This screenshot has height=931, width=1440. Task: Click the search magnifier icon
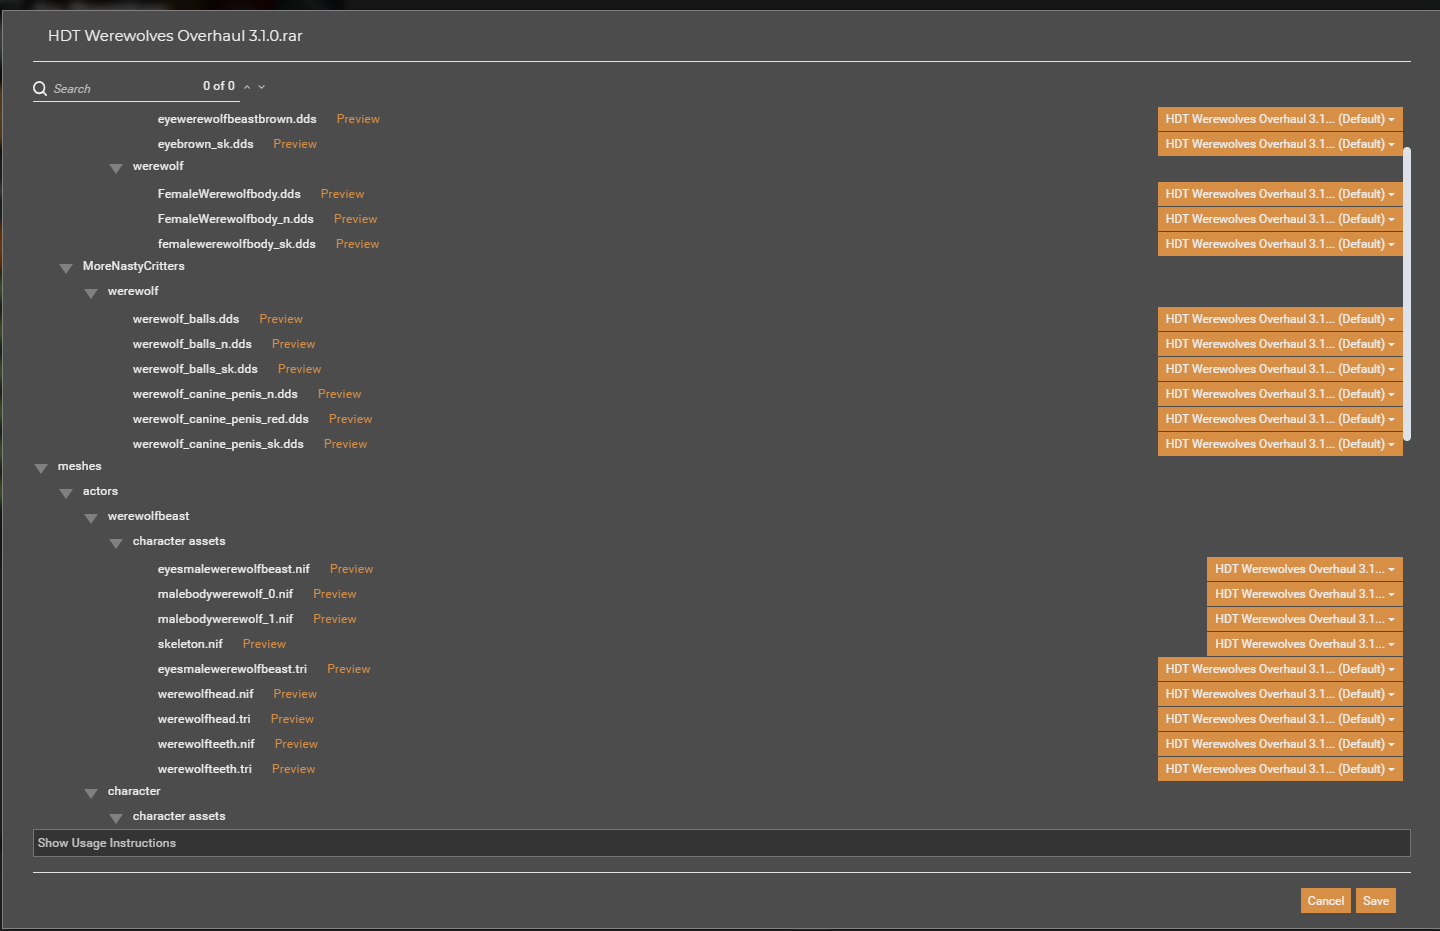40,89
